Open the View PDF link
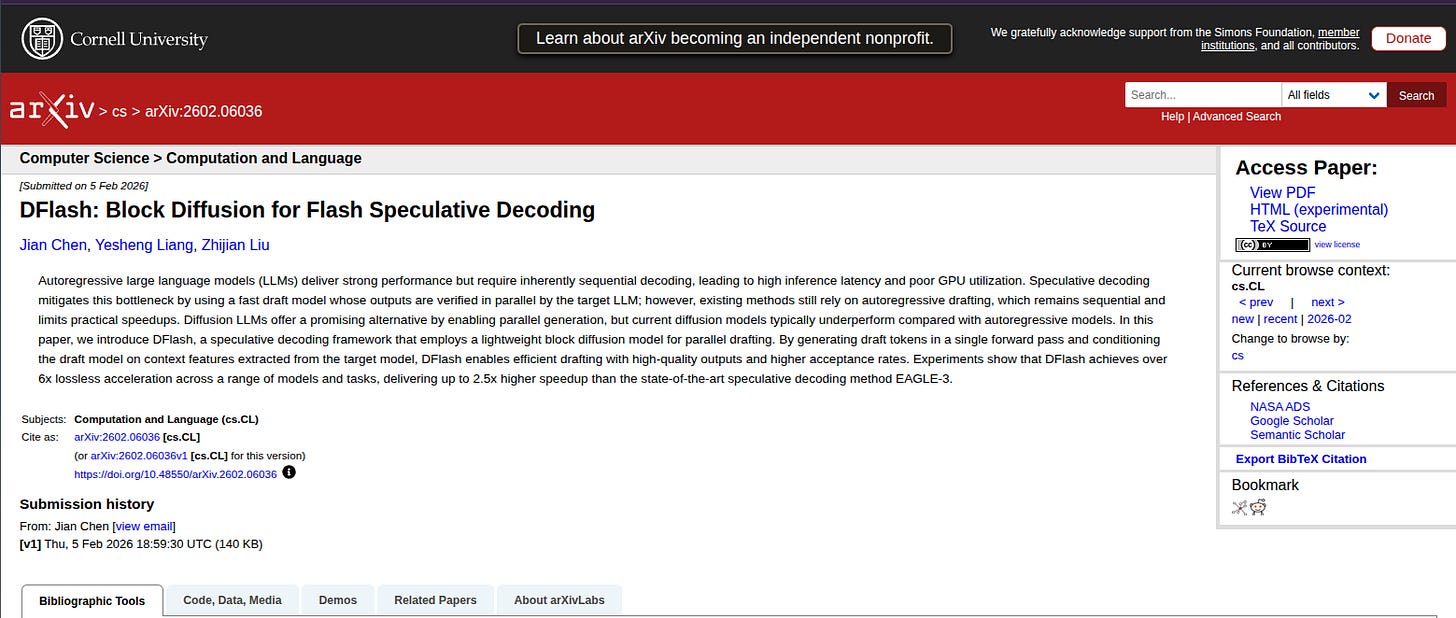The image size is (1456, 618). point(1282,193)
